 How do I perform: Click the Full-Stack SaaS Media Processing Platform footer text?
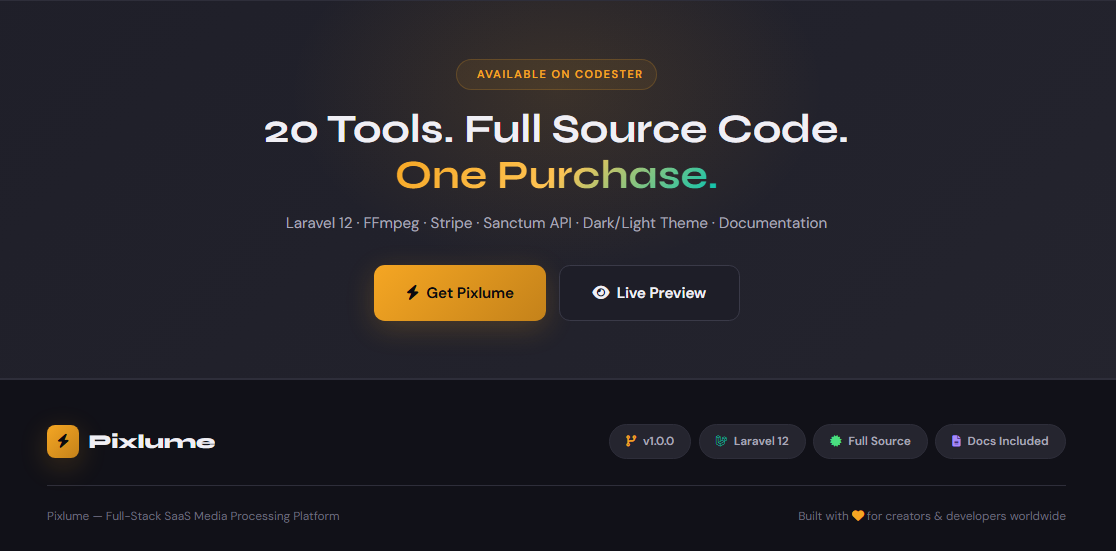222,516
